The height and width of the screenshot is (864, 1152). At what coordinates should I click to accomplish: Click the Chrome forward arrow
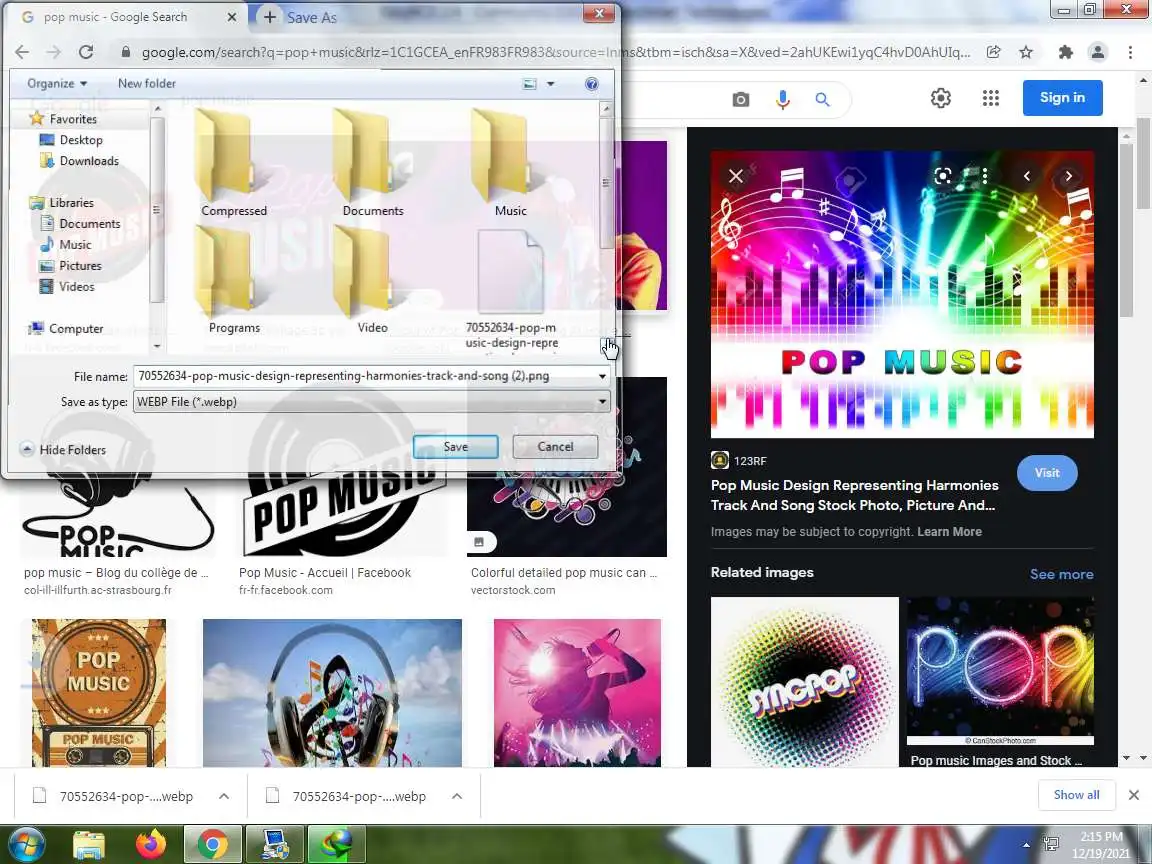point(54,51)
